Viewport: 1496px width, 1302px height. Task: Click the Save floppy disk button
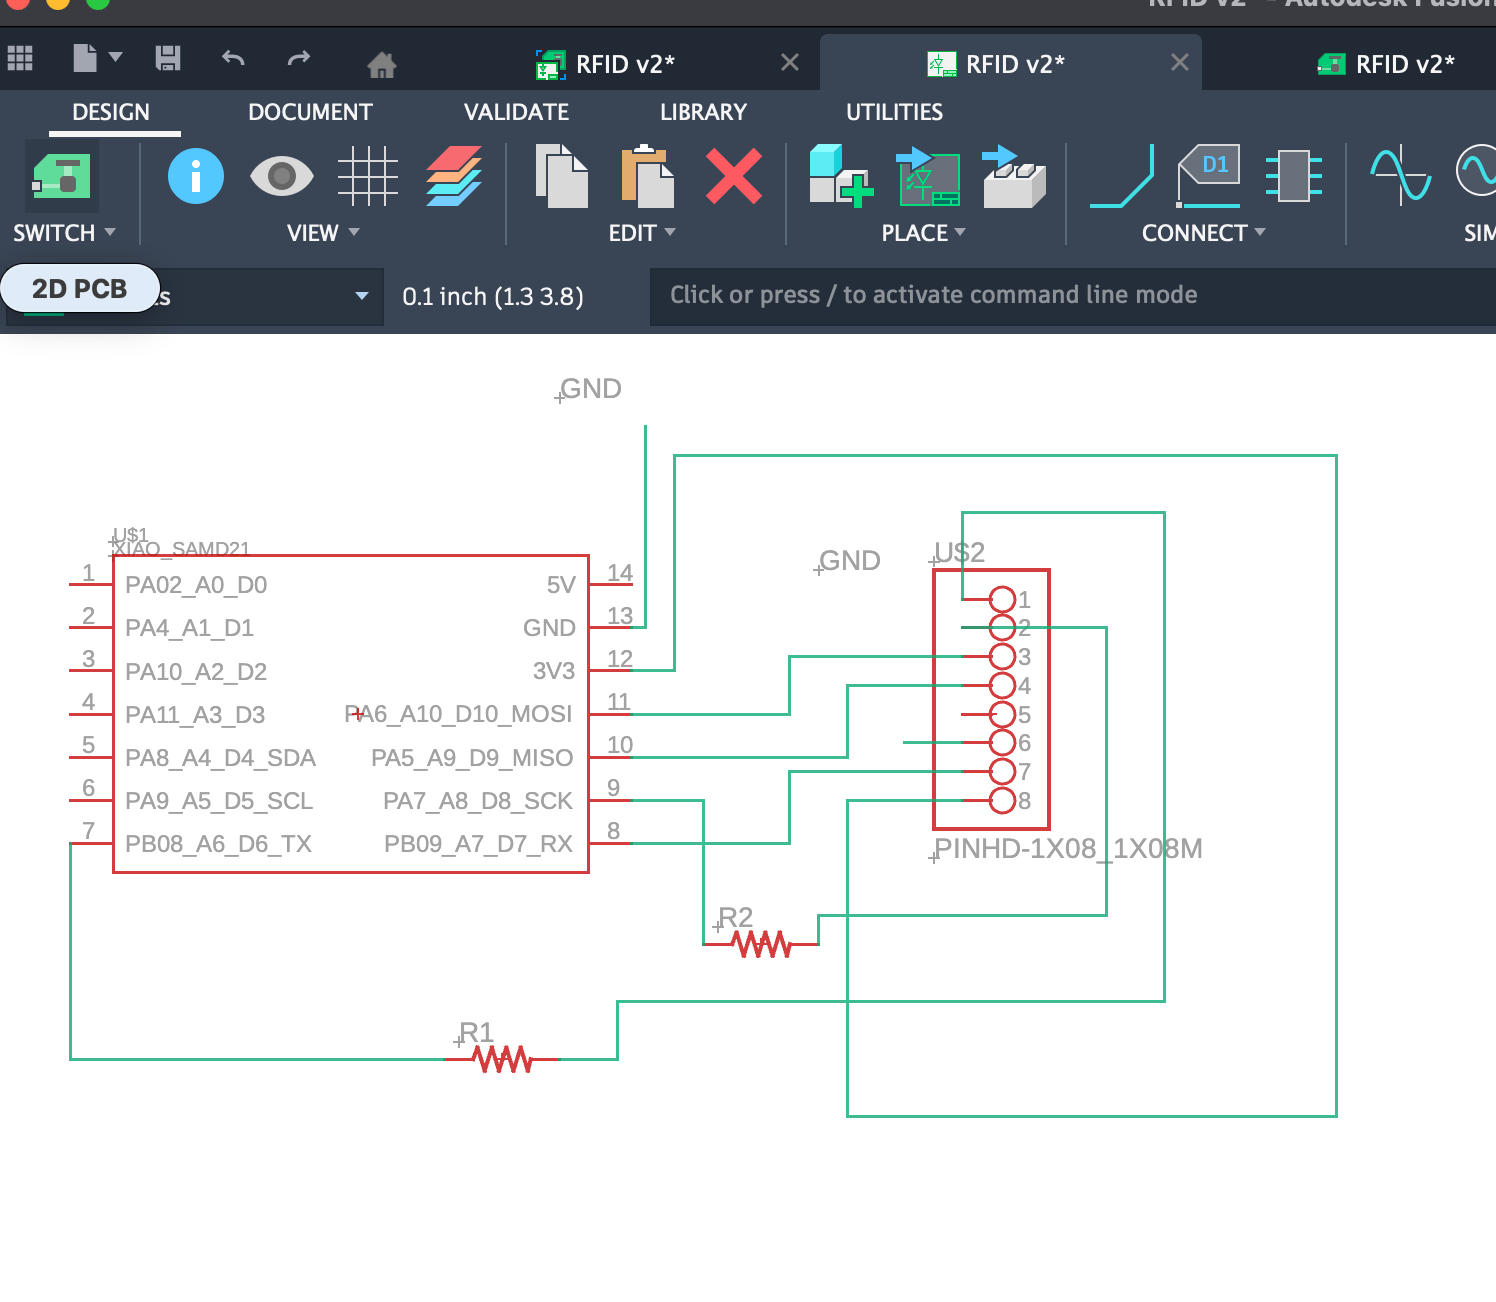(168, 59)
